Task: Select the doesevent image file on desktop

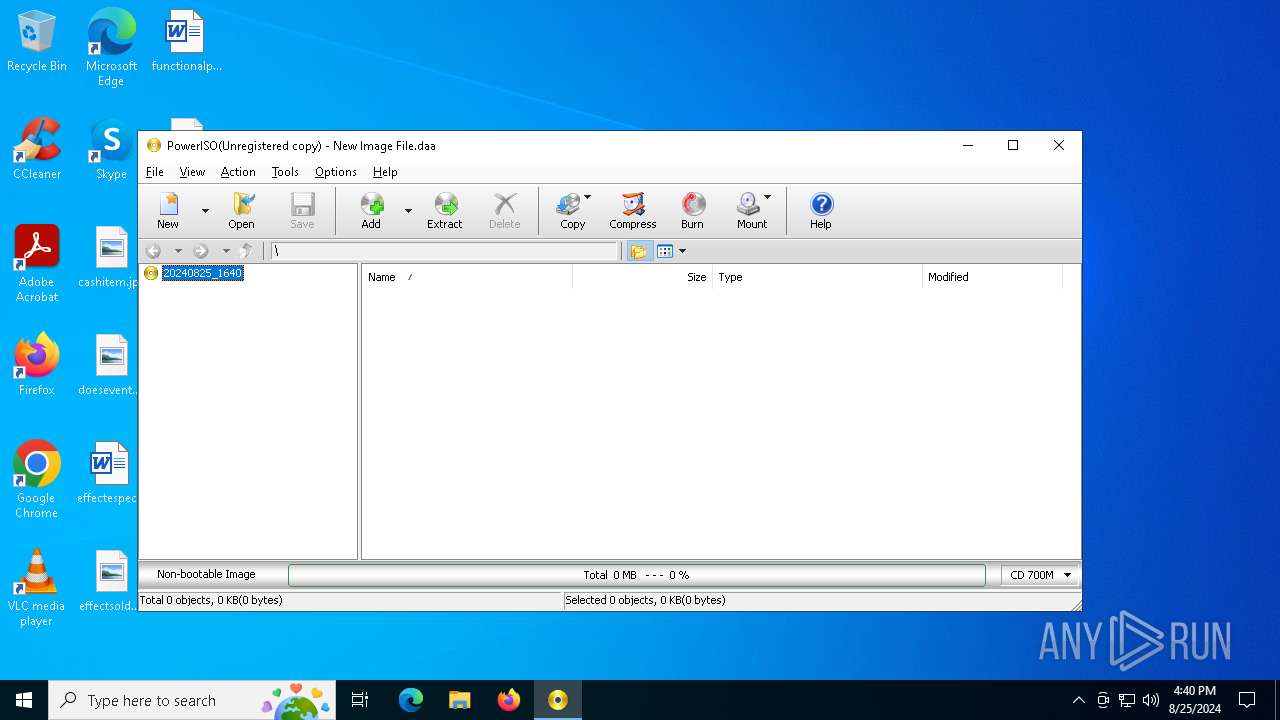Action: click(110, 365)
